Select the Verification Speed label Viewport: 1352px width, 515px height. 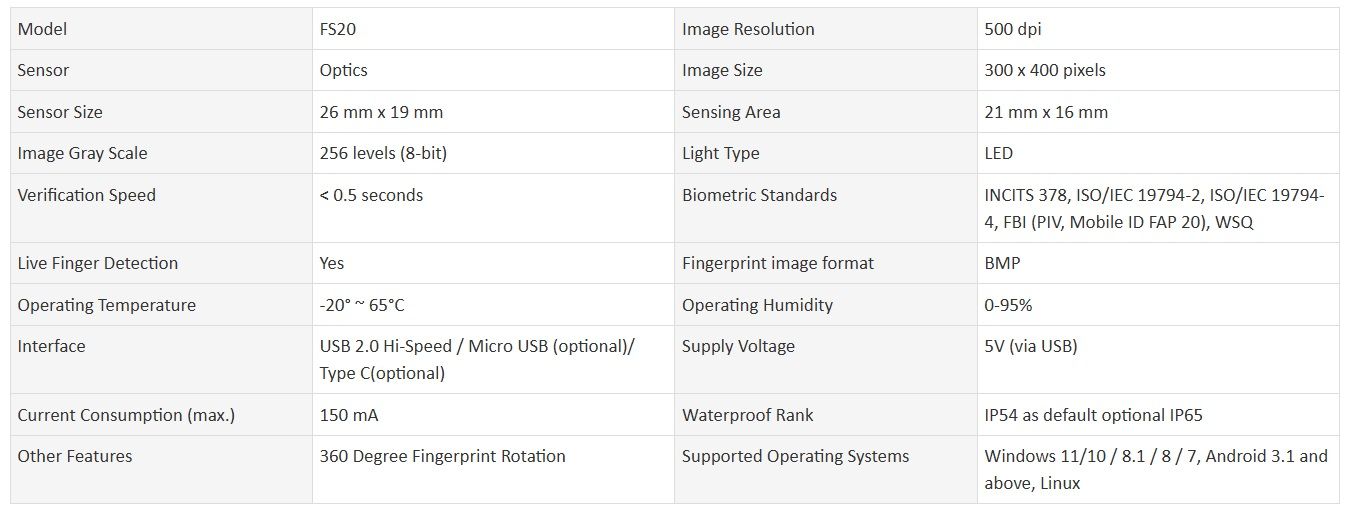[87, 195]
